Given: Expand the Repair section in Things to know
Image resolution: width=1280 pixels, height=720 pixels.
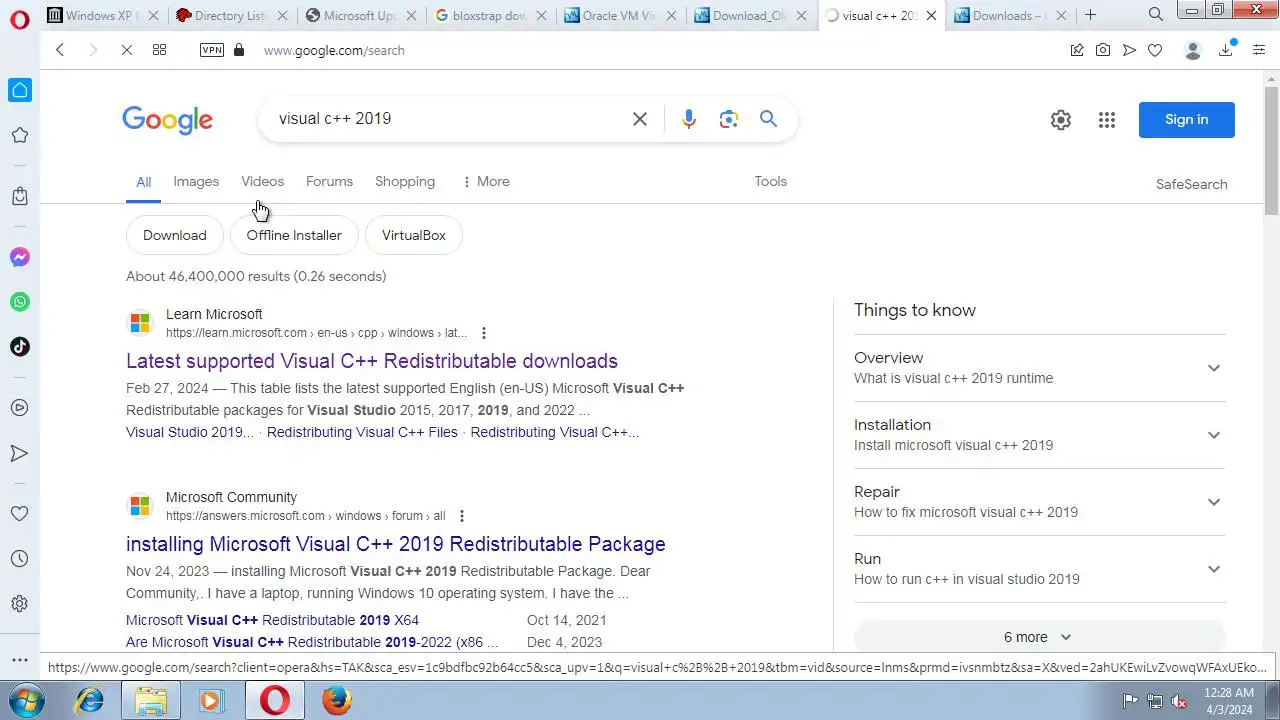Looking at the screenshot, I should tap(1040, 502).
